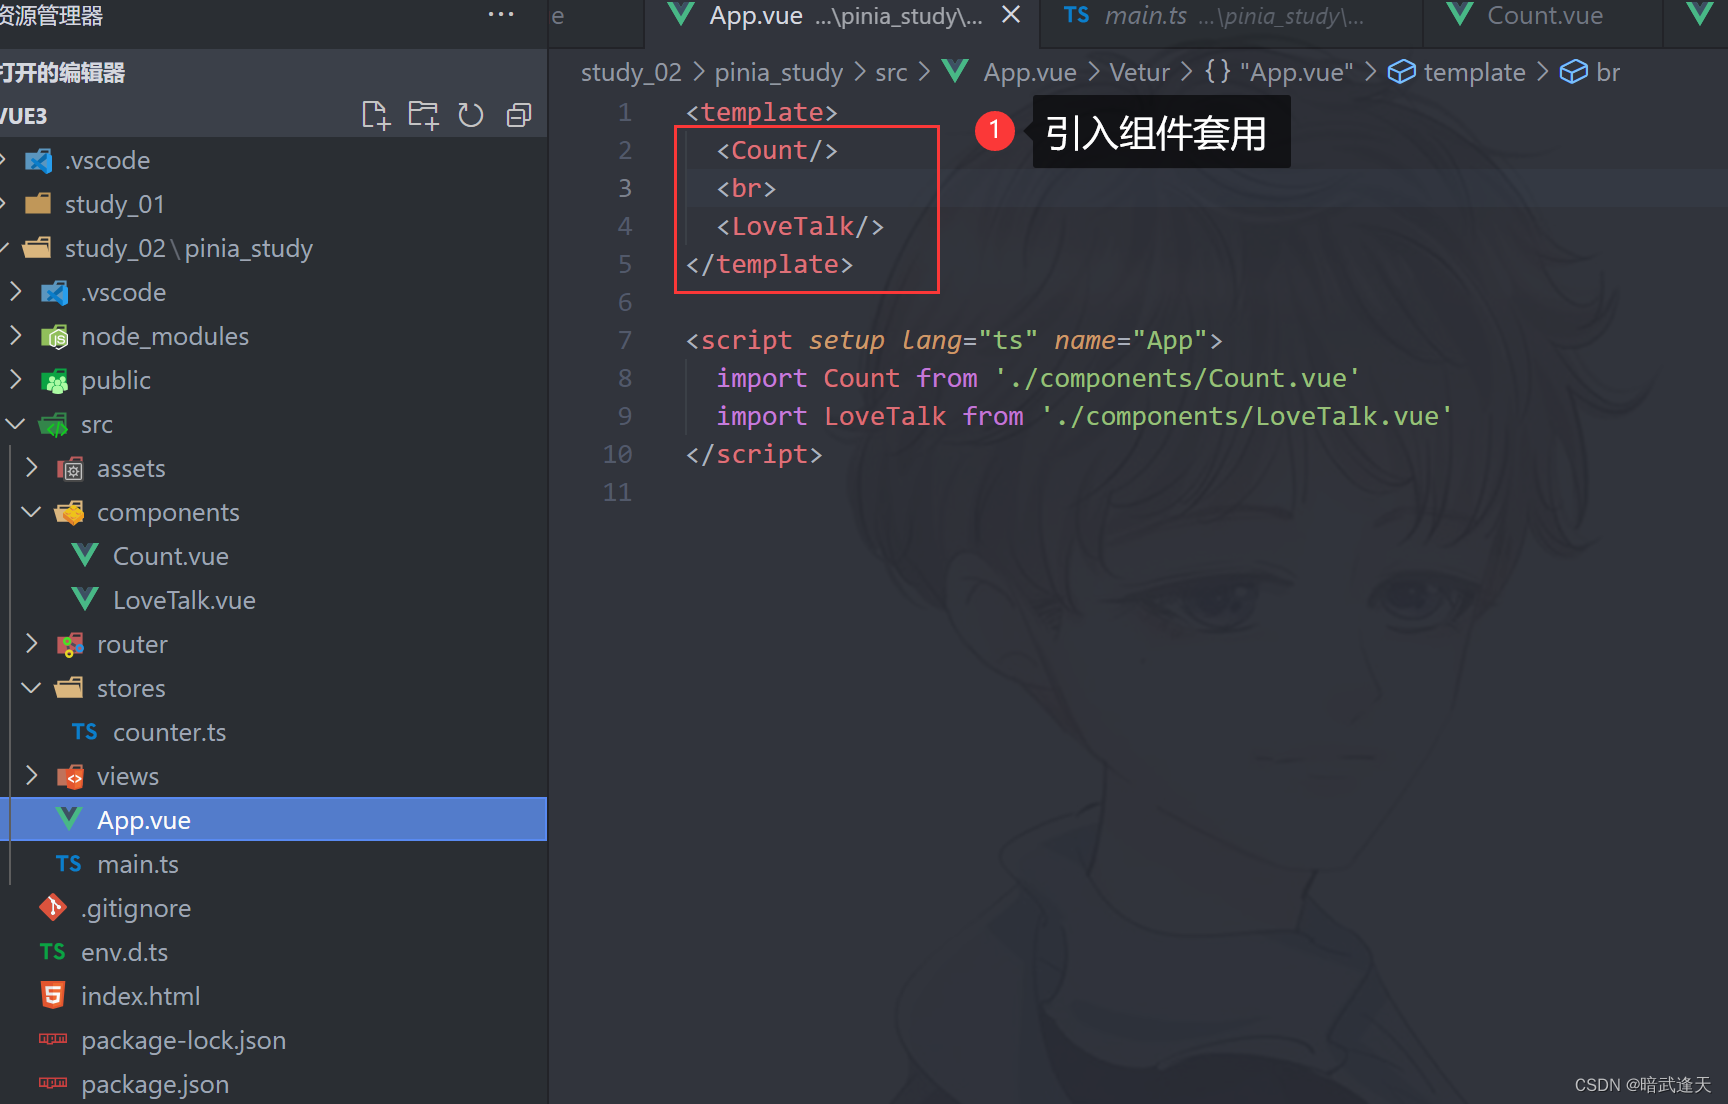
Task: Click the public folder icon
Action: pos(54,380)
